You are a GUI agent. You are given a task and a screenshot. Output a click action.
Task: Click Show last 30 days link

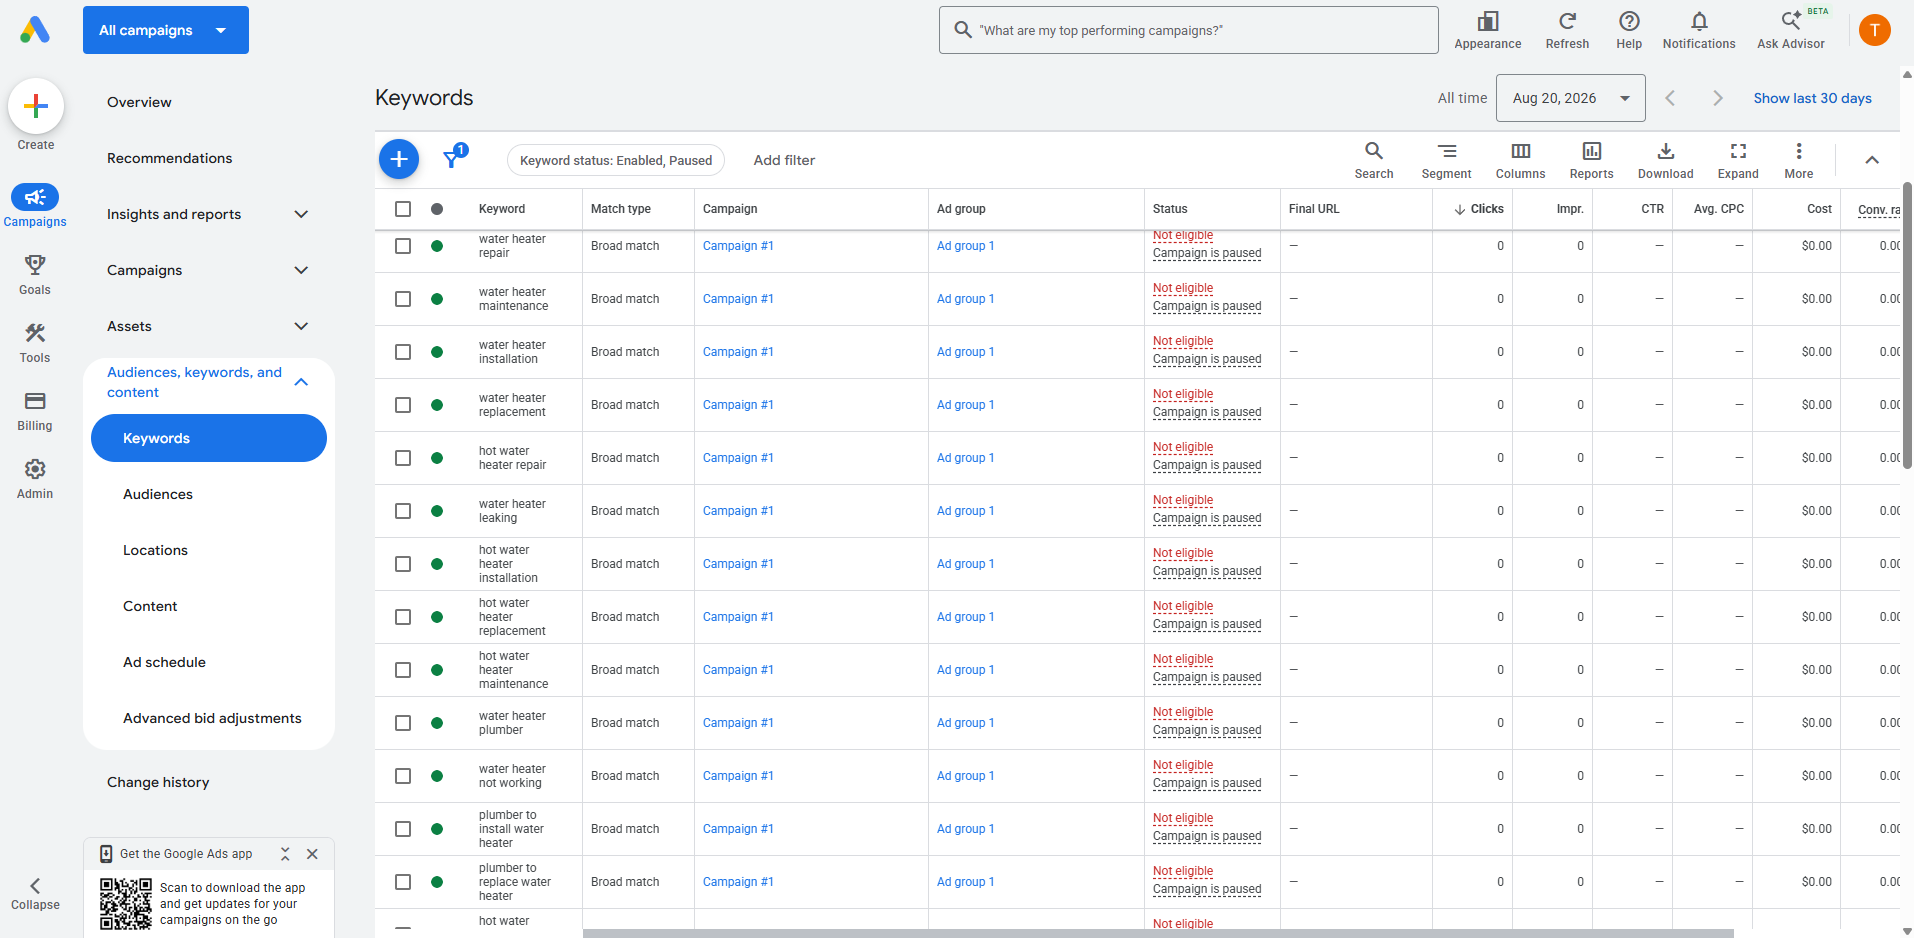pyautogui.click(x=1812, y=98)
